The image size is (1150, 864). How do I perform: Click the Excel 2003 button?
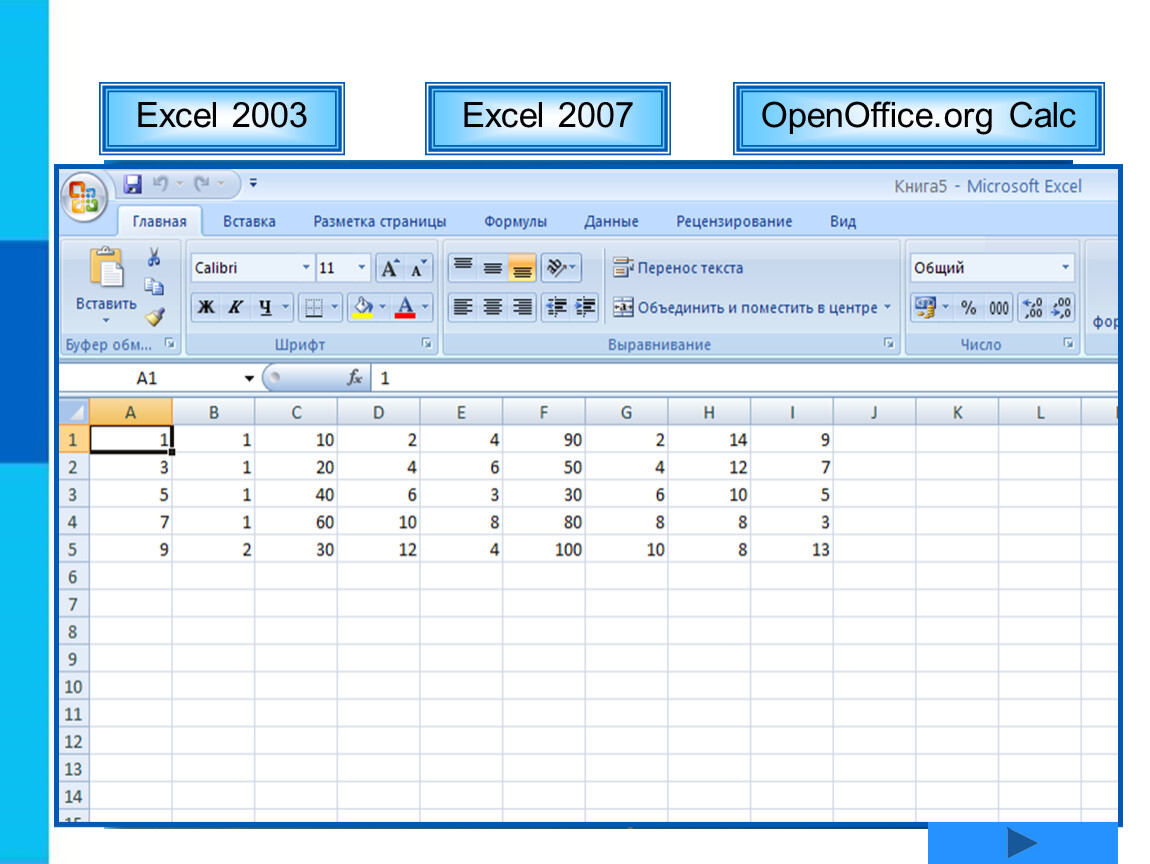coord(222,118)
